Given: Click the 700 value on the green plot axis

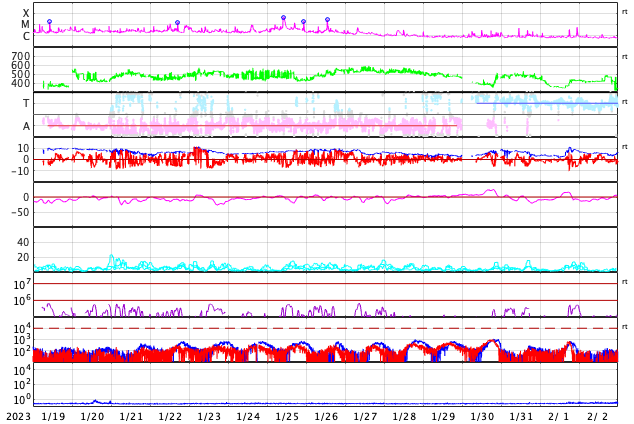Looking at the screenshot, I should 20,56.
